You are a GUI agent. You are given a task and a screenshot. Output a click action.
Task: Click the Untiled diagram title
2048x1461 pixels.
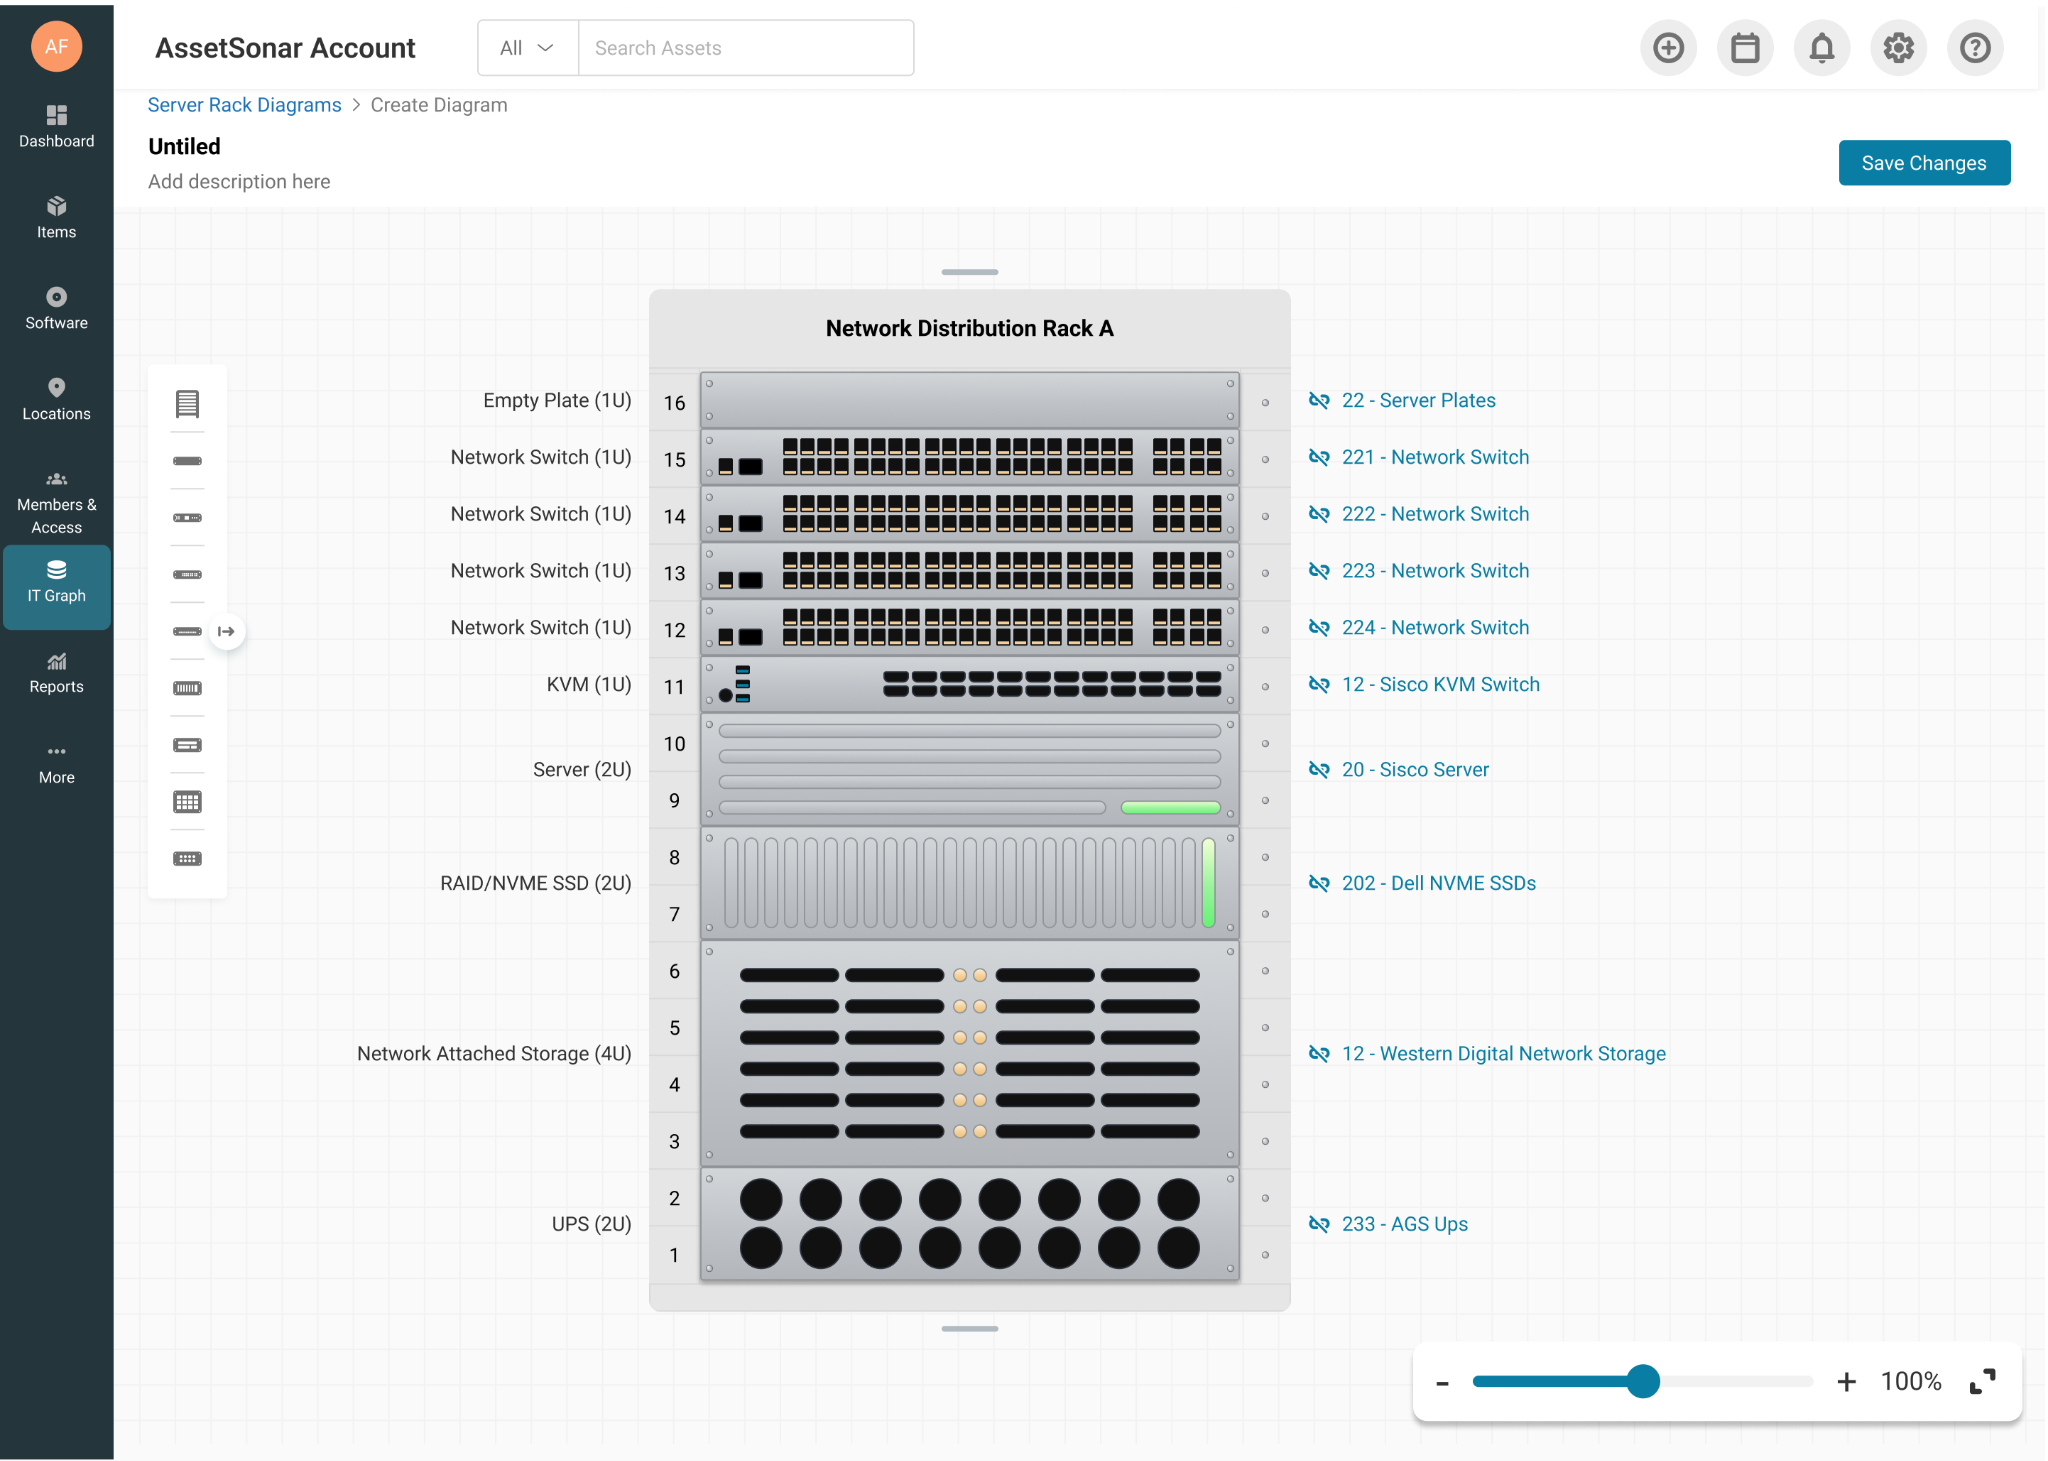(184, 146)
